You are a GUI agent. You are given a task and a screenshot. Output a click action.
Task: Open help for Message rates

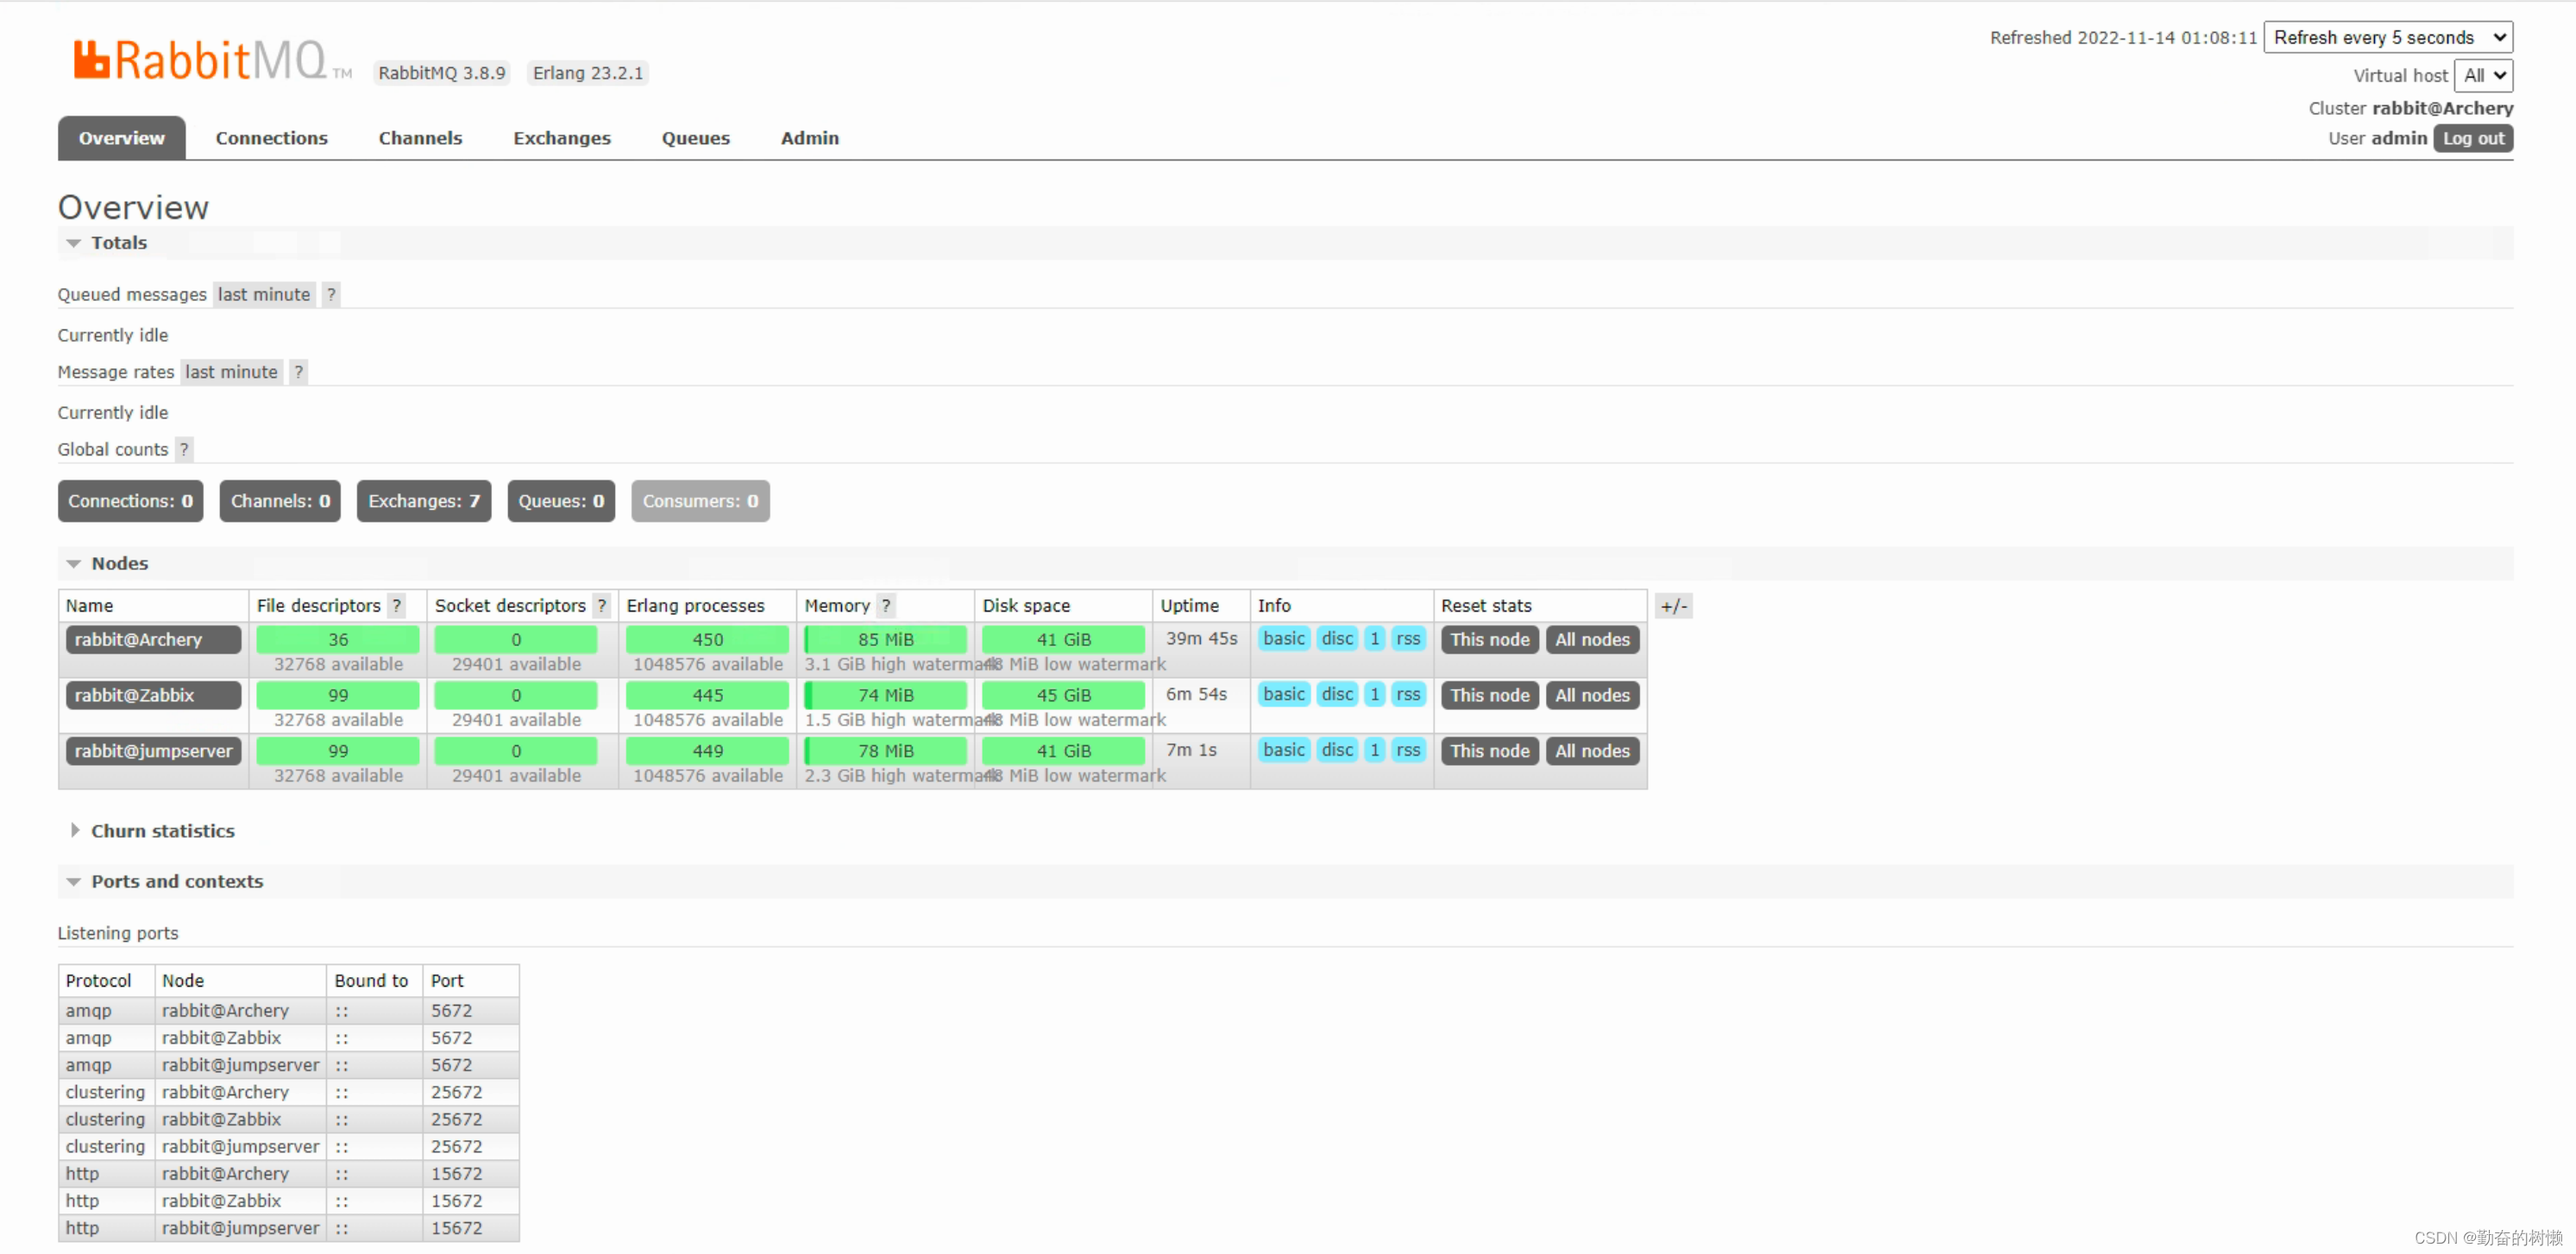point(298,372)
